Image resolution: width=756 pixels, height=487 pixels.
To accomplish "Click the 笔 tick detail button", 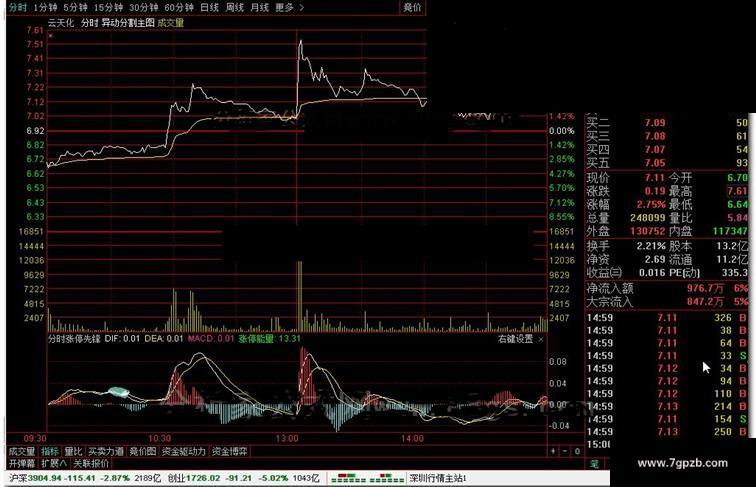I will (594, 463).
